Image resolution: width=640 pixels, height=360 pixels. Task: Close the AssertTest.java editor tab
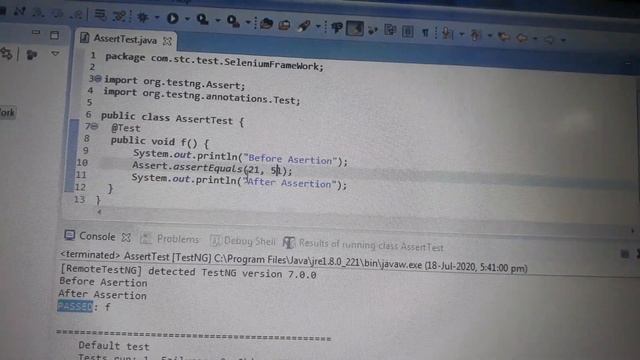pyautogui.click(x=167, y=41)
